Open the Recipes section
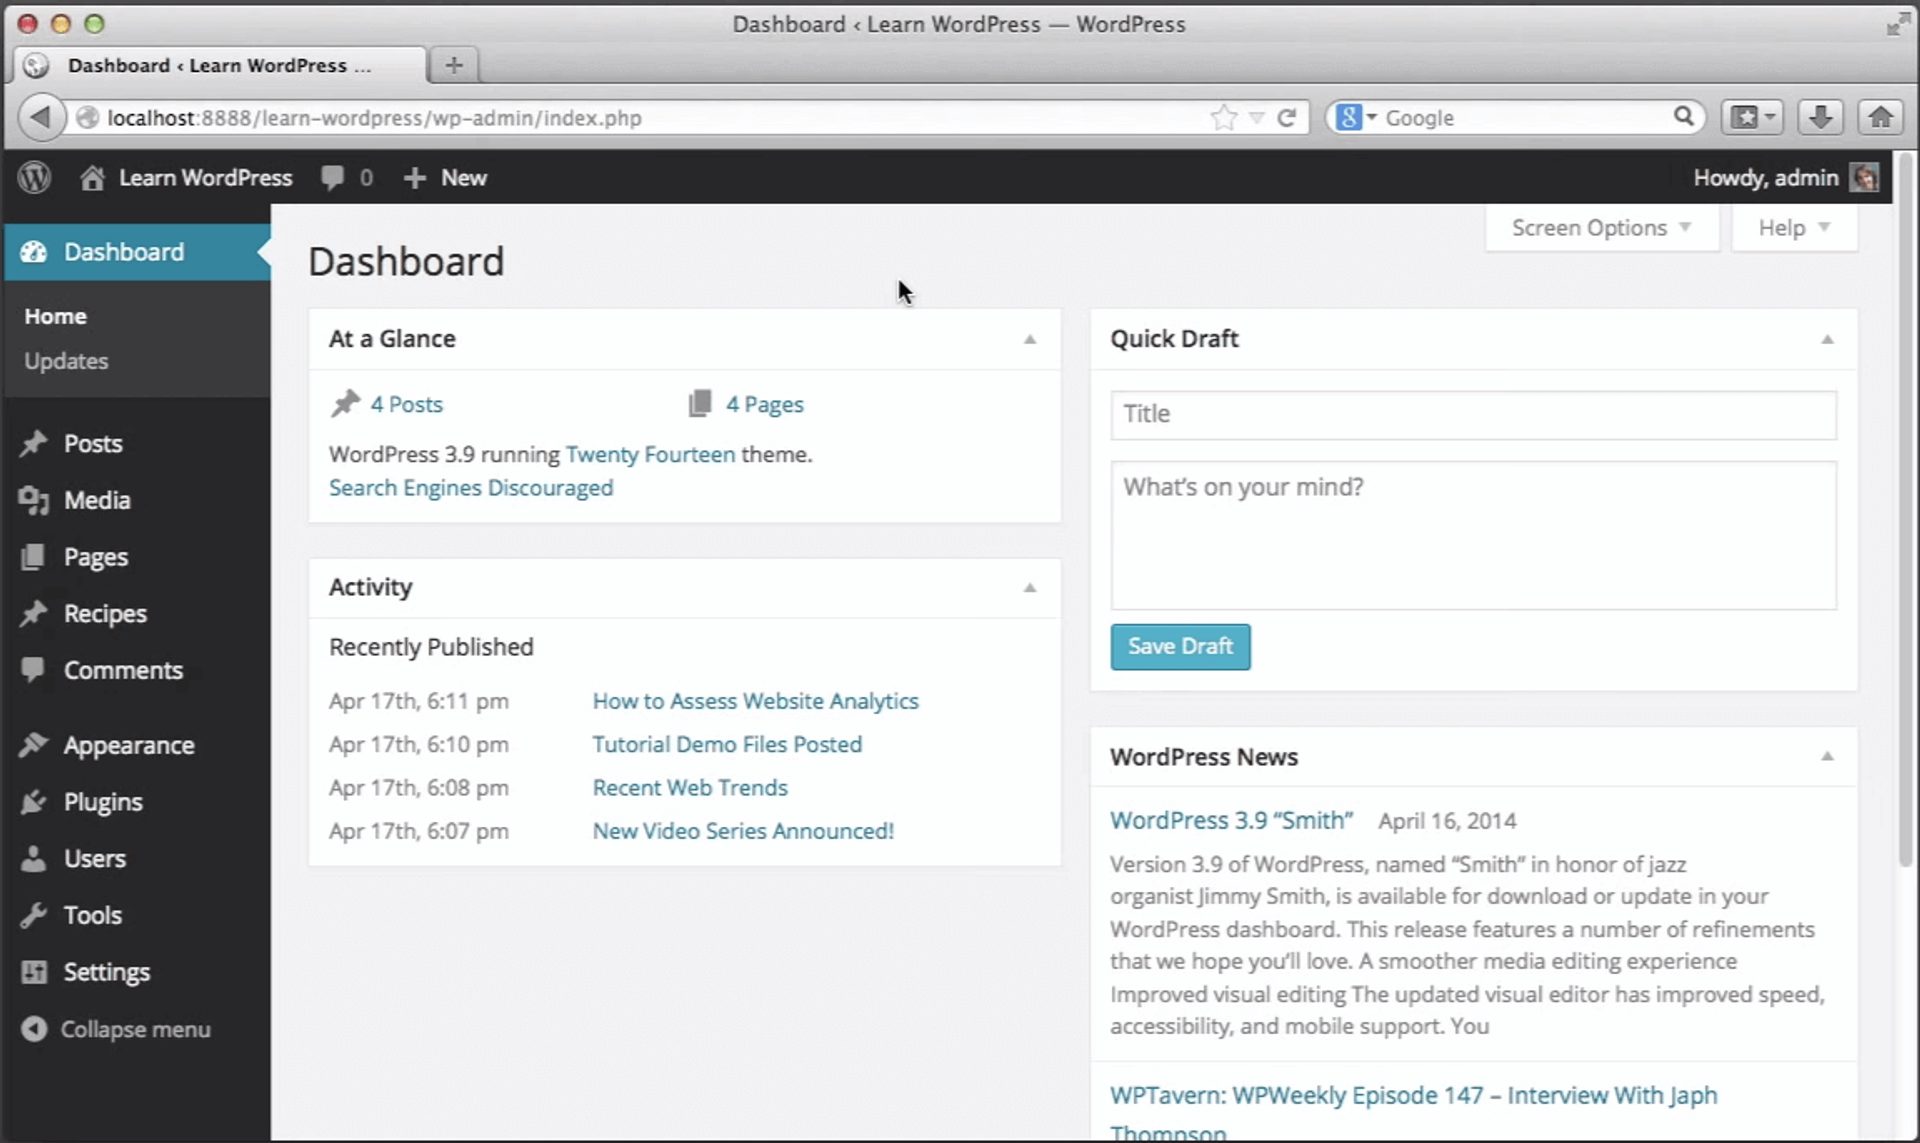Viewport: 1920px width, 1143px height. [x=104, y=613]
